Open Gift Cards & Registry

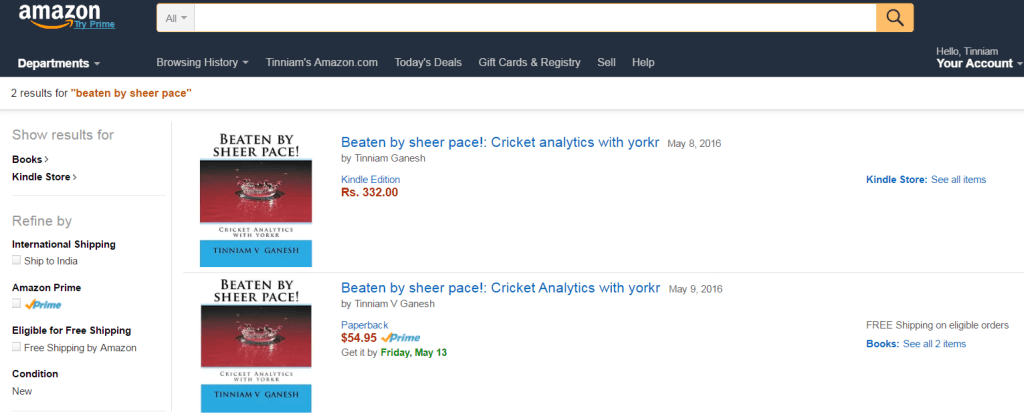coord(529,62)
